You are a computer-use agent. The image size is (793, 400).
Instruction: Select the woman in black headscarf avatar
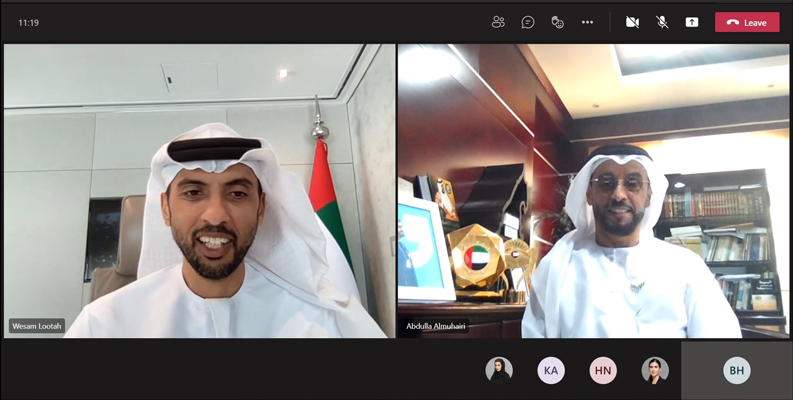point(499,371)
